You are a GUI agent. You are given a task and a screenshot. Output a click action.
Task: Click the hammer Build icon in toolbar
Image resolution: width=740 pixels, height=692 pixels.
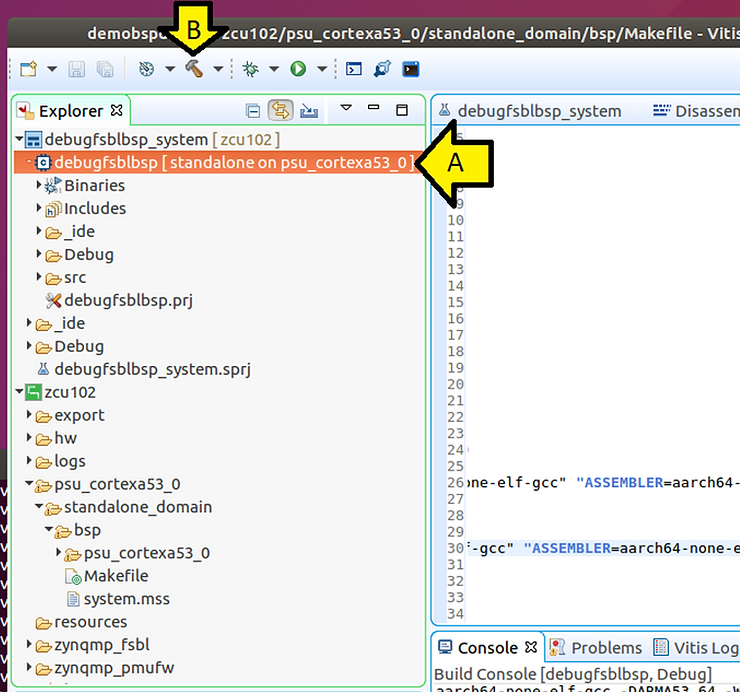[x=194, y=69]
